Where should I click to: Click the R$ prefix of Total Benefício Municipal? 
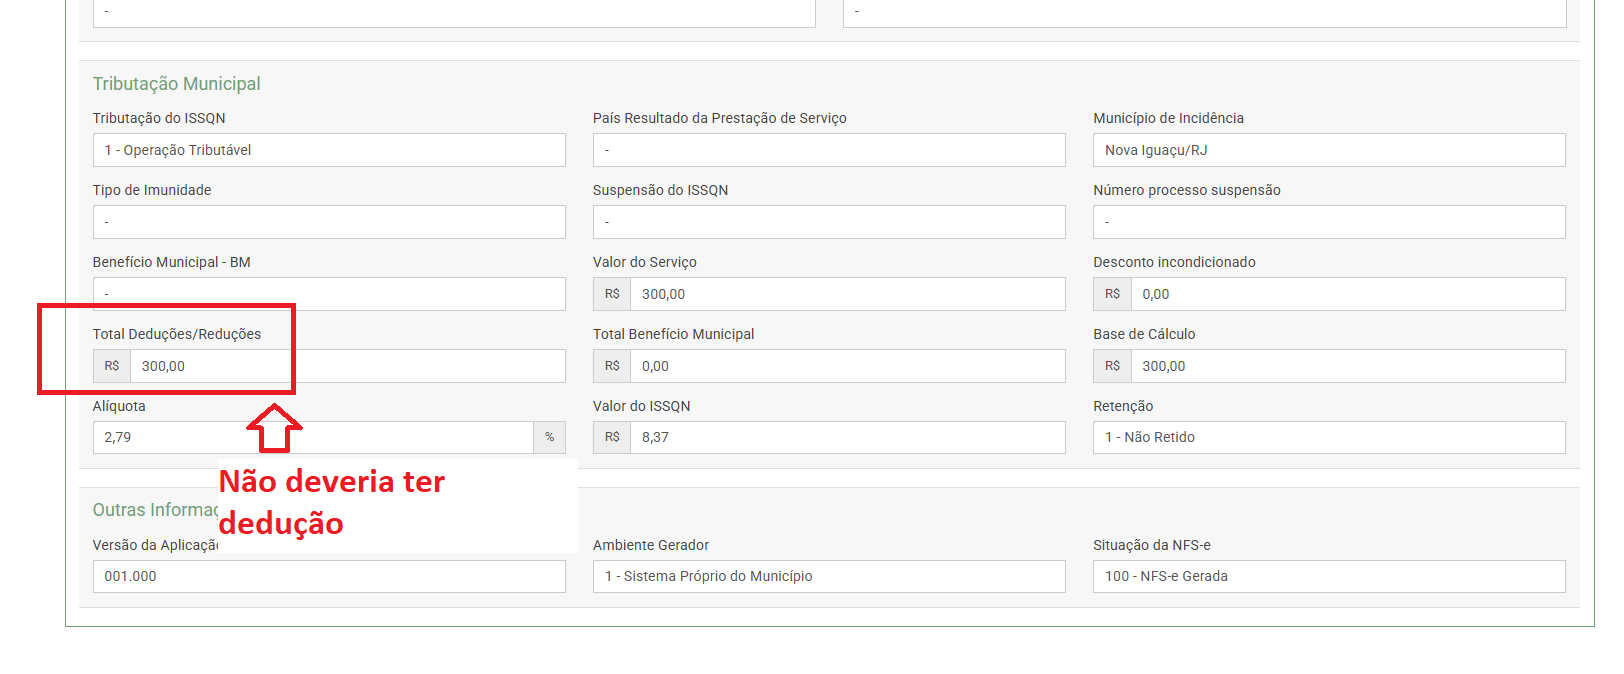tap(612, 366)
